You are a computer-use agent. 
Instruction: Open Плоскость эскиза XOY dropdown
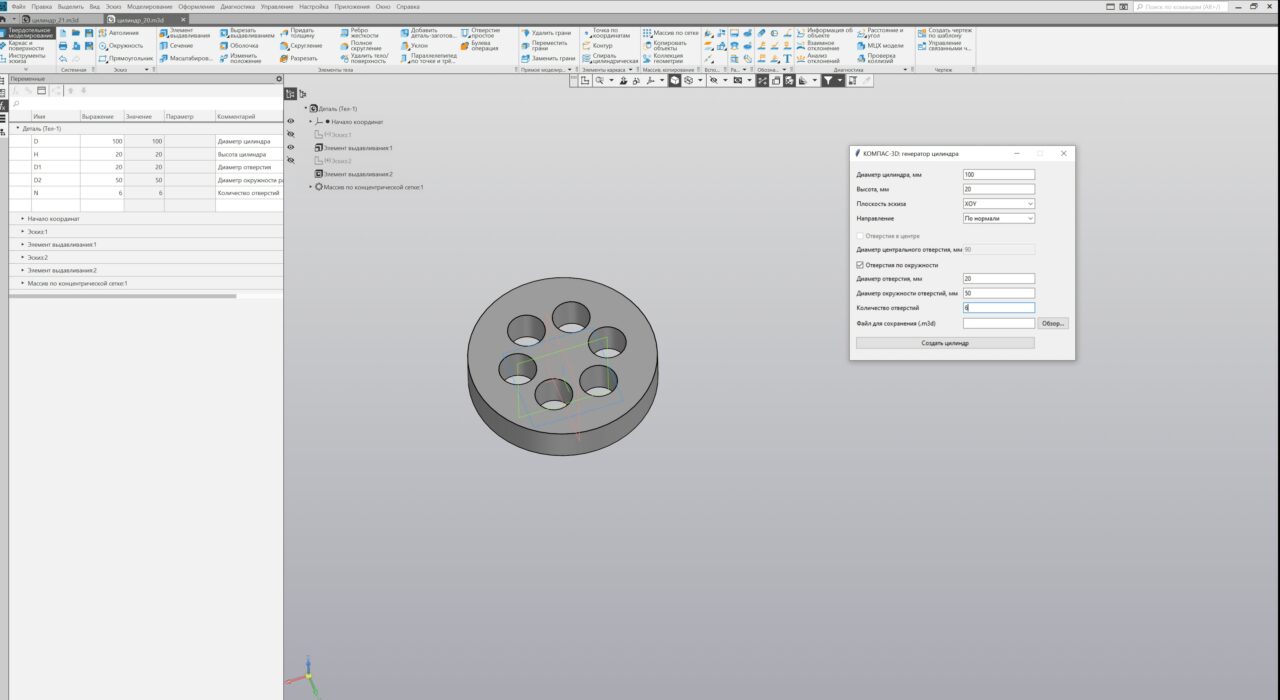(999, 204)
